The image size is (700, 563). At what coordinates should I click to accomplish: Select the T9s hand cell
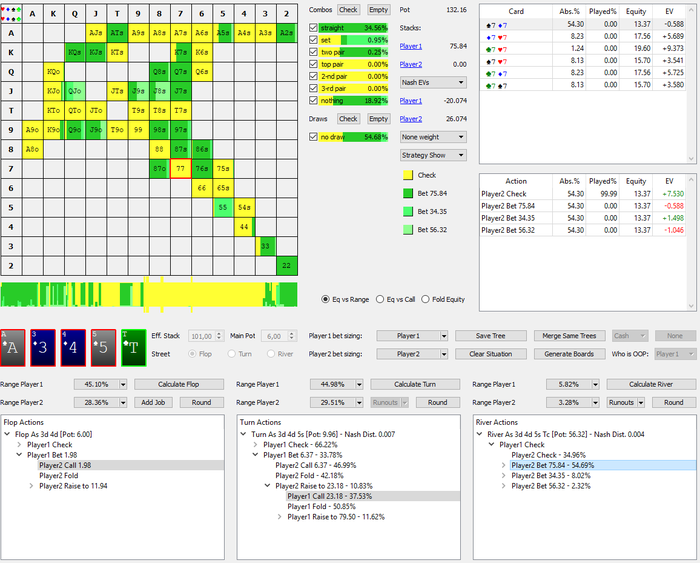[138, 110]
